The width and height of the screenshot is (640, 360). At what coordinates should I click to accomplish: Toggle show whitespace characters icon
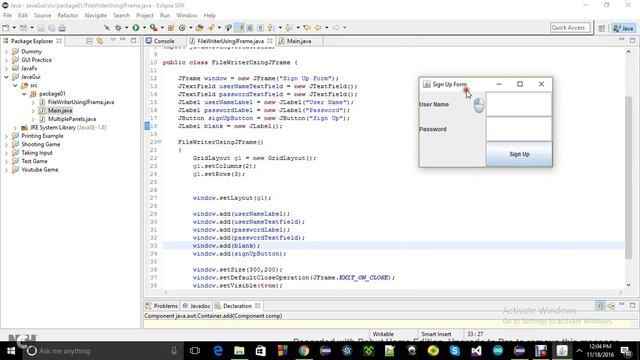point(260,27)
